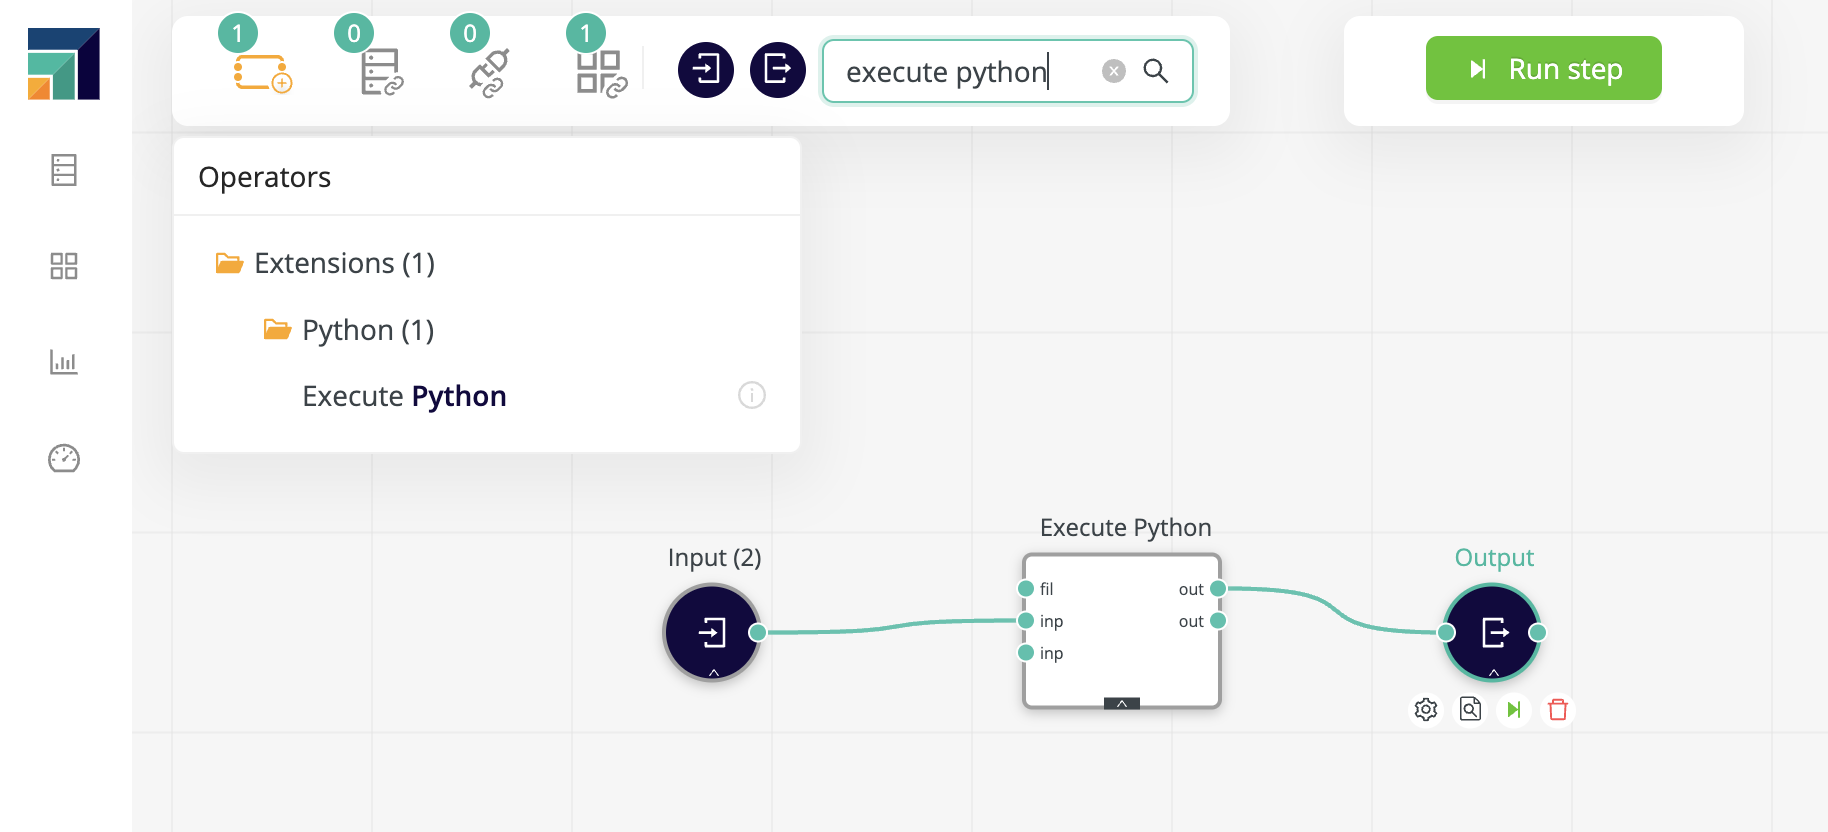Click the Run step button
This screenshot has width=1828, height=832.
click(1544, 68)
